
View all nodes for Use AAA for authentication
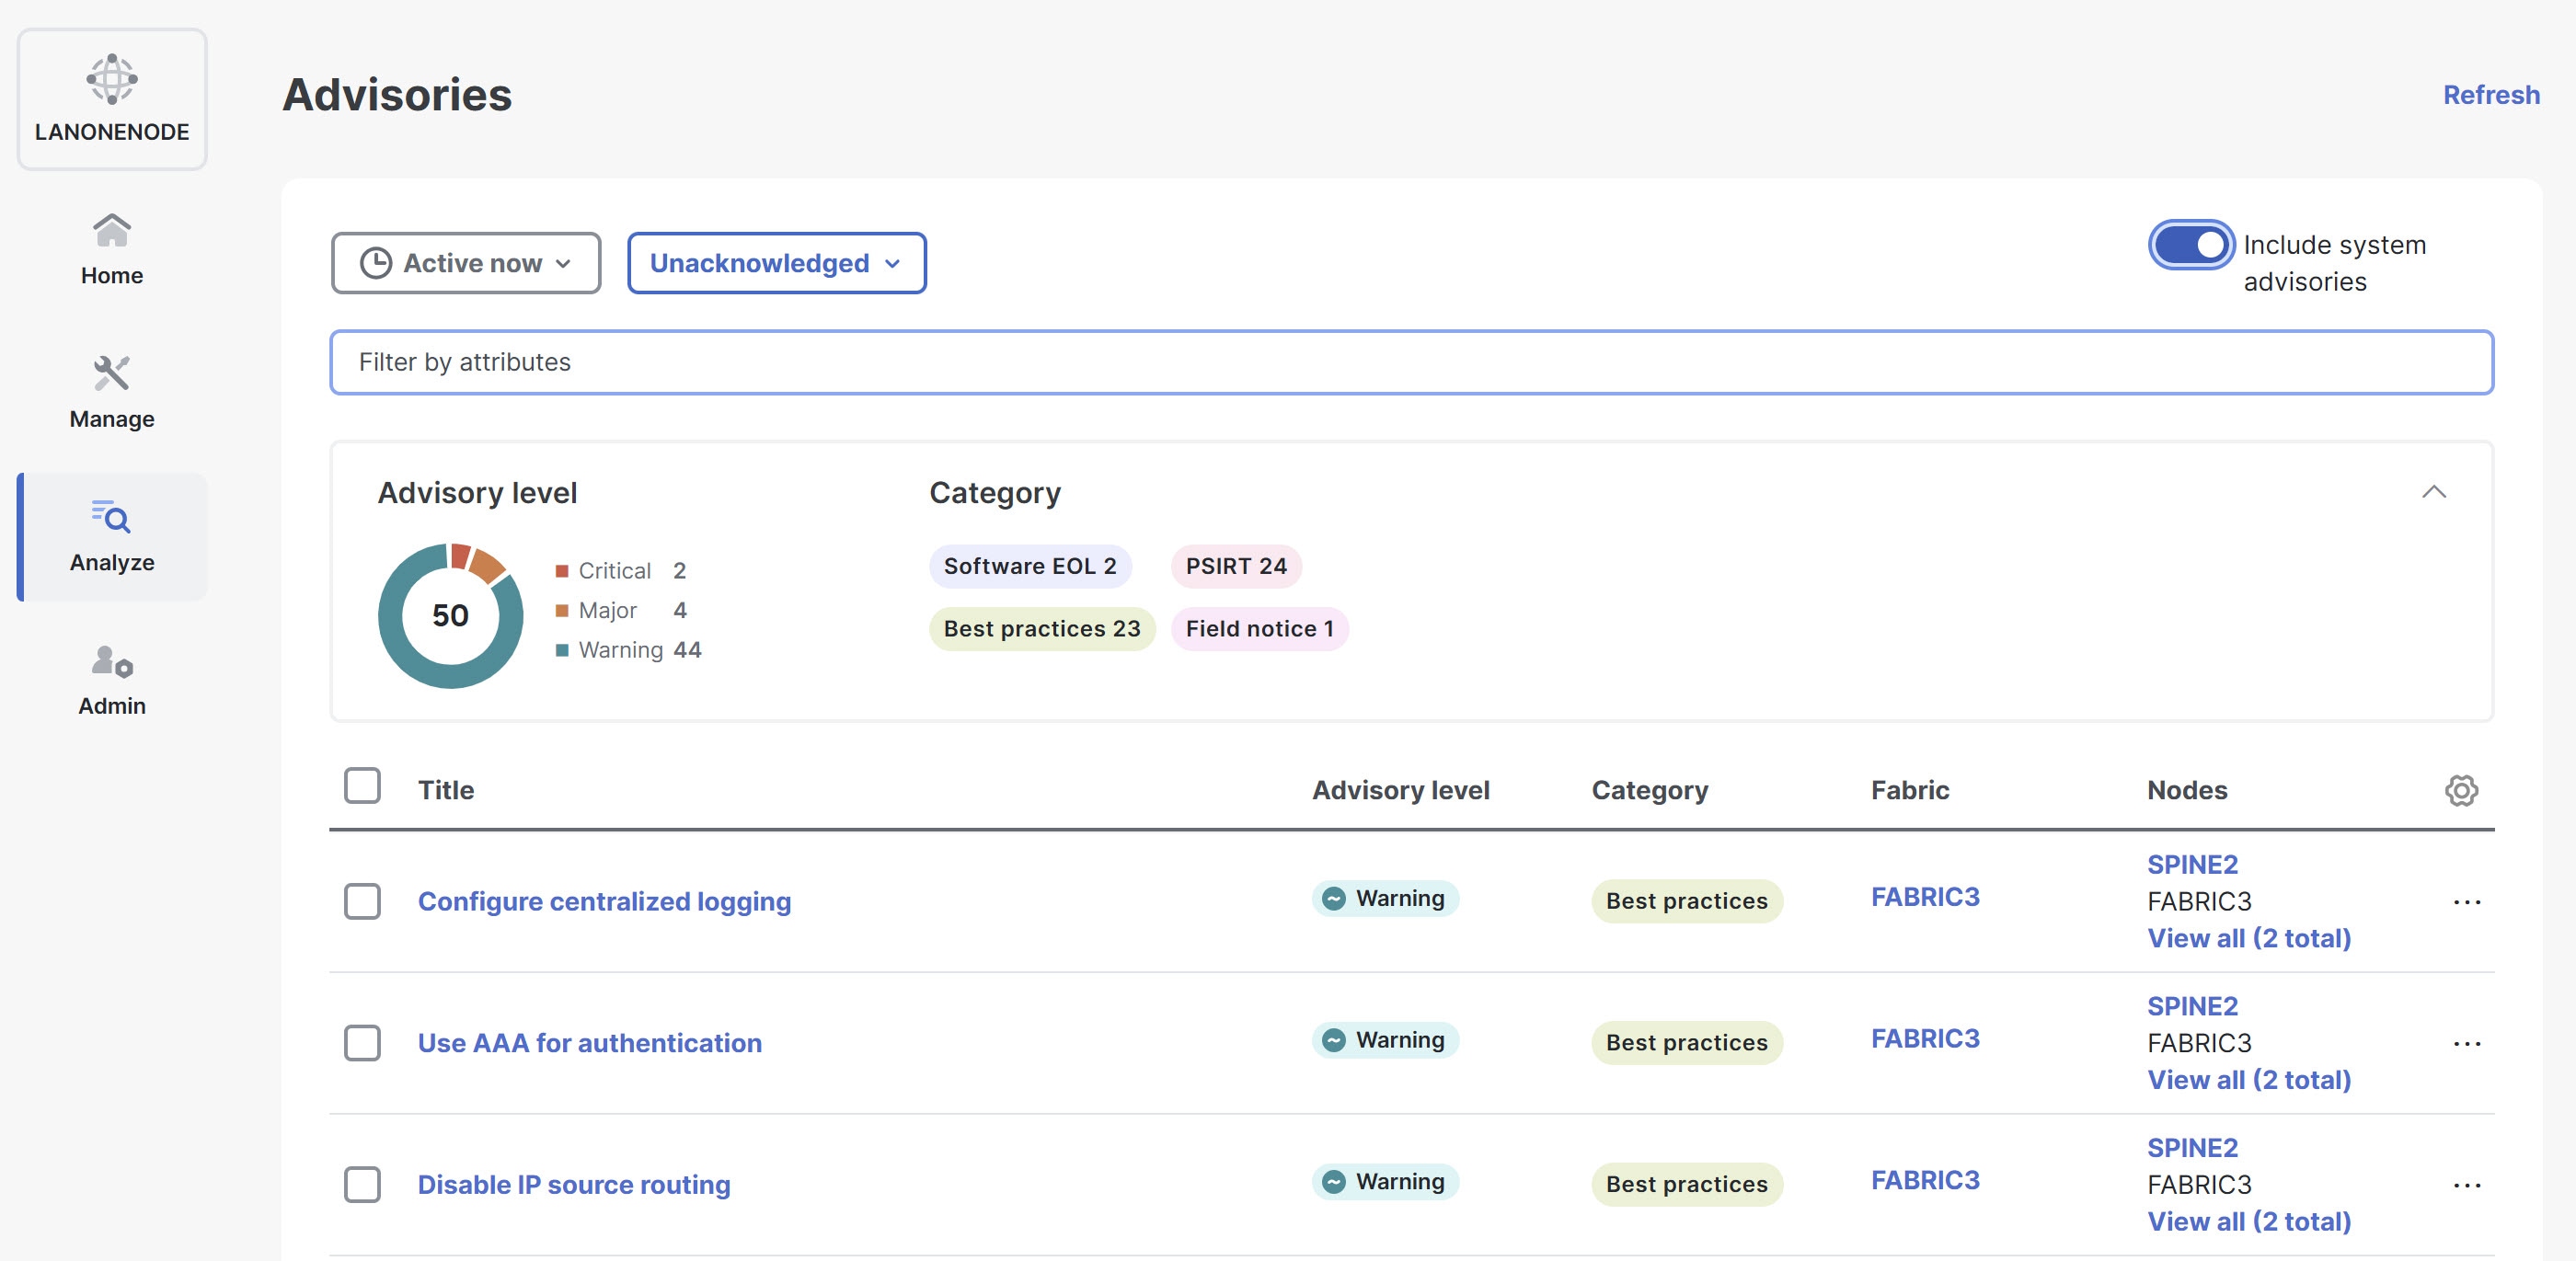click(2249, 1080)
